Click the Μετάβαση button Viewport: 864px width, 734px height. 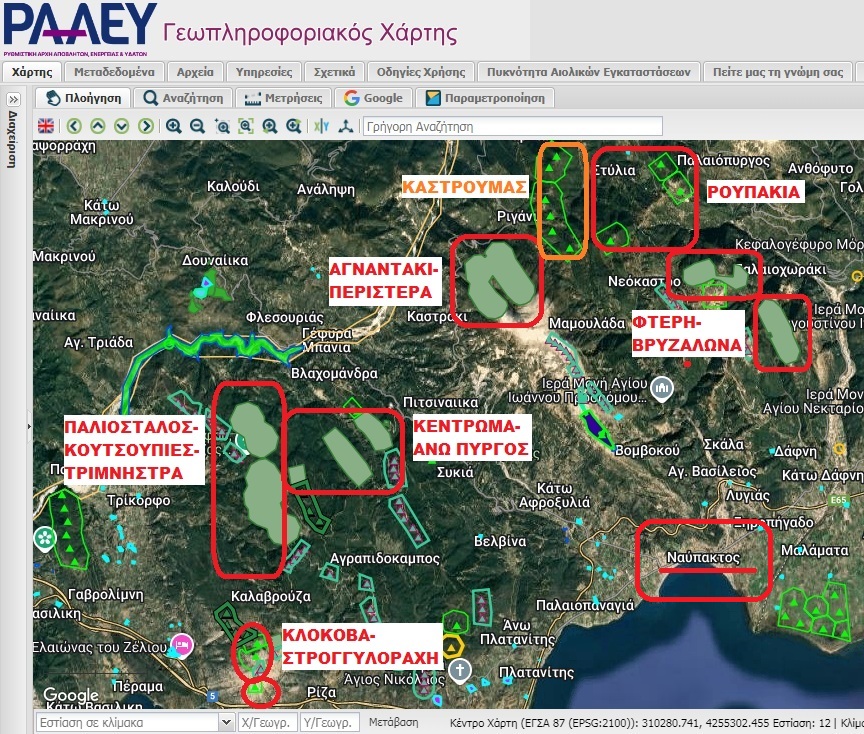[x=392, y=721]
